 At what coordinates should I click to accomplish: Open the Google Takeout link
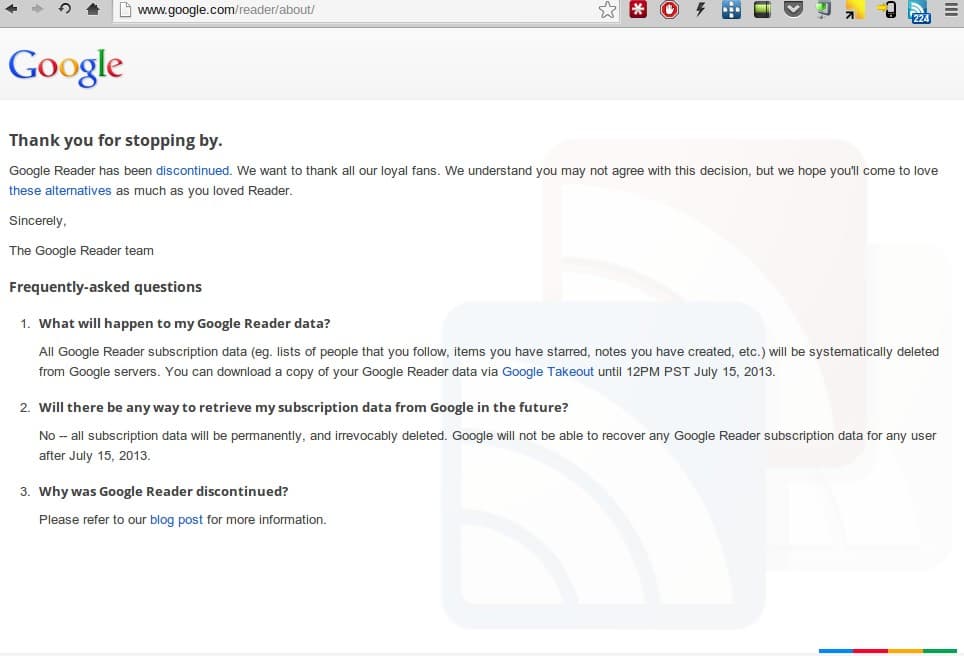click(x=548, y=371)
